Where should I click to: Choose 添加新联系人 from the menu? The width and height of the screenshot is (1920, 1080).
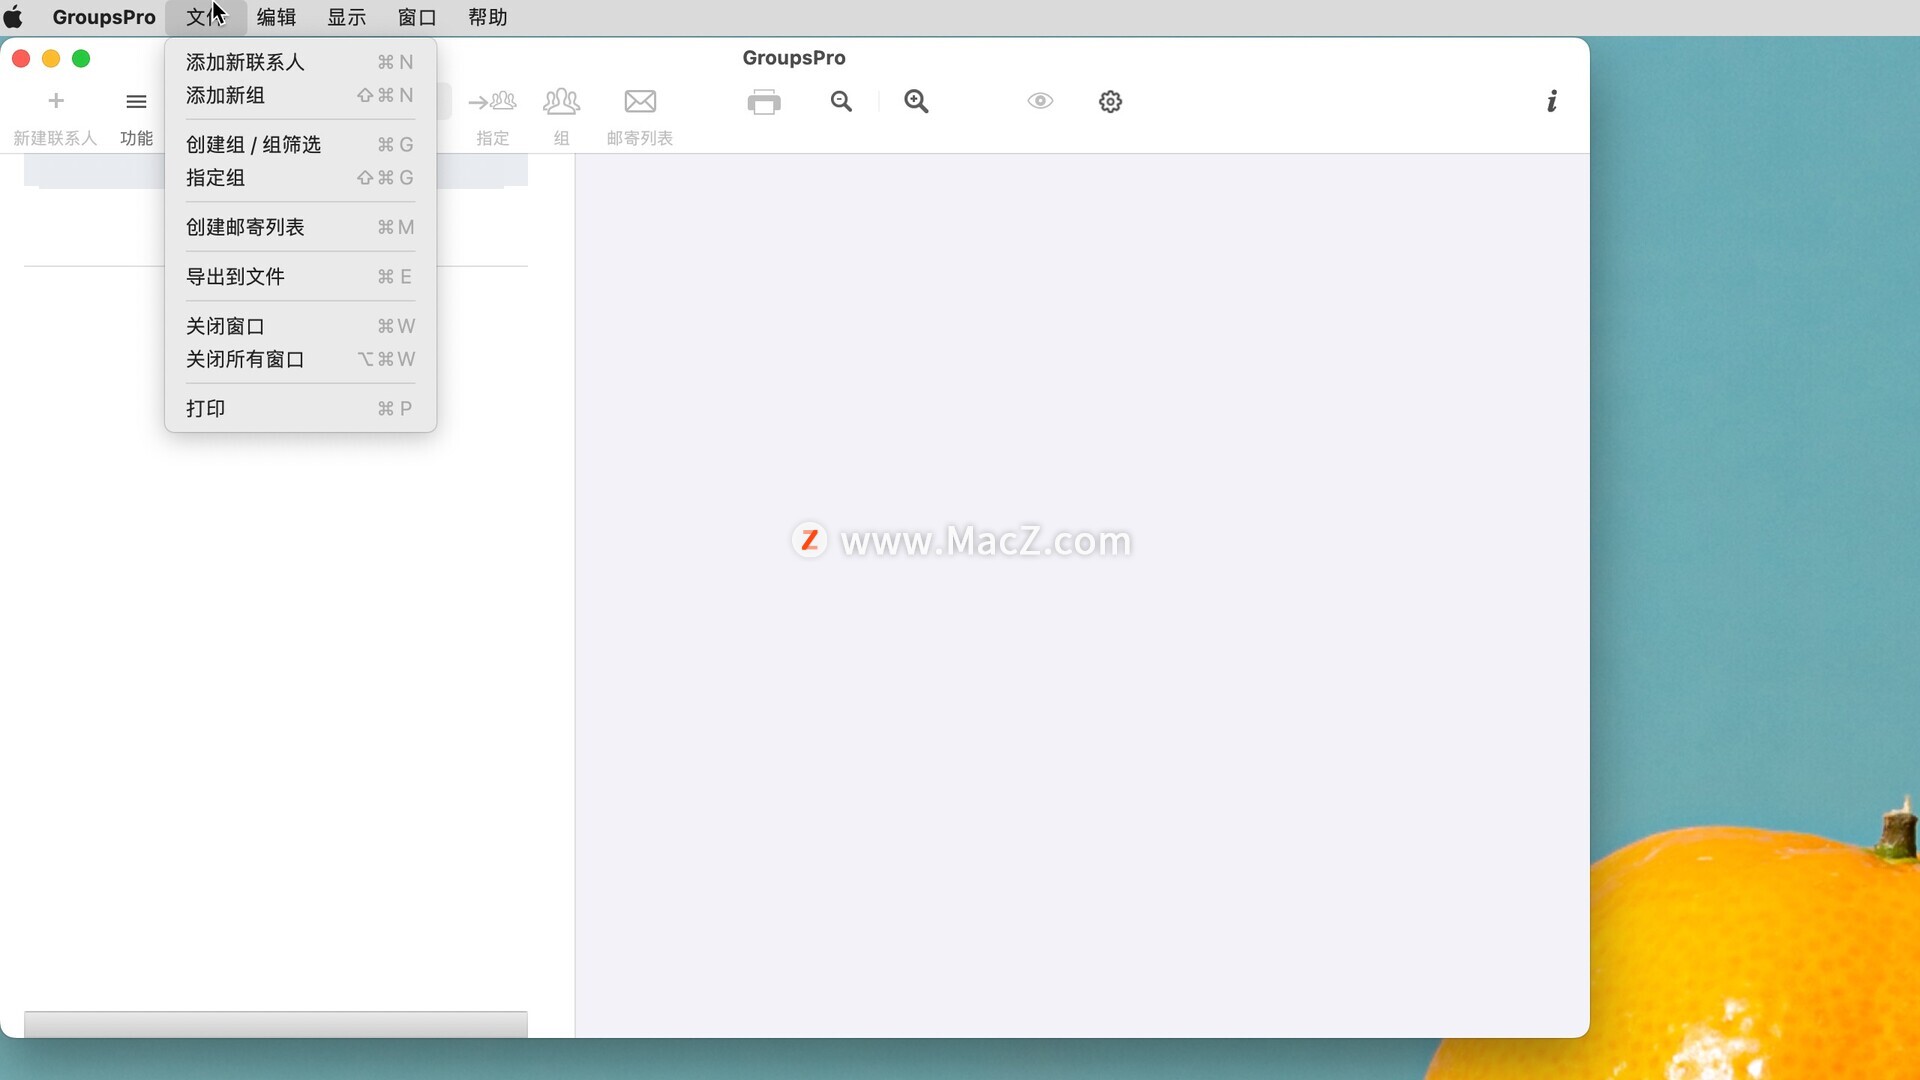(x=300, y=62)
